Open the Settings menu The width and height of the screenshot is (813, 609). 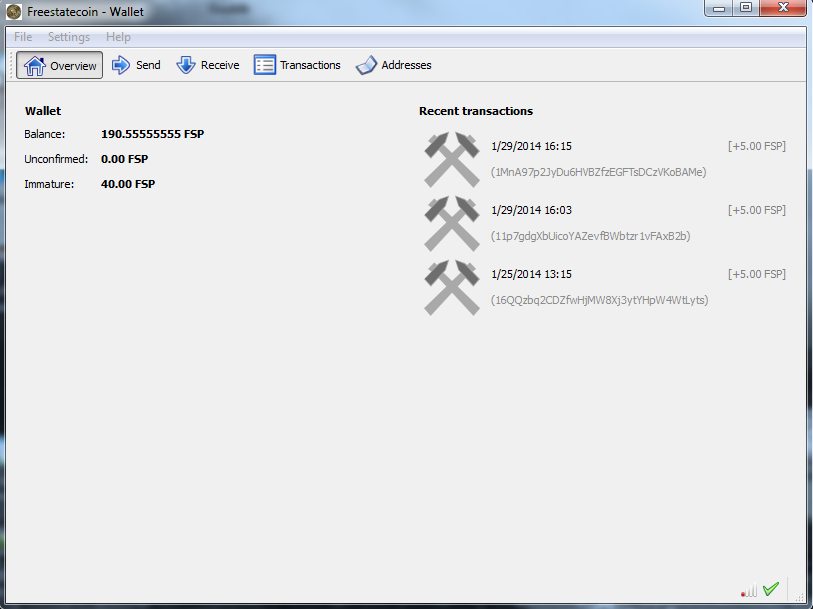tap(69, 37)
